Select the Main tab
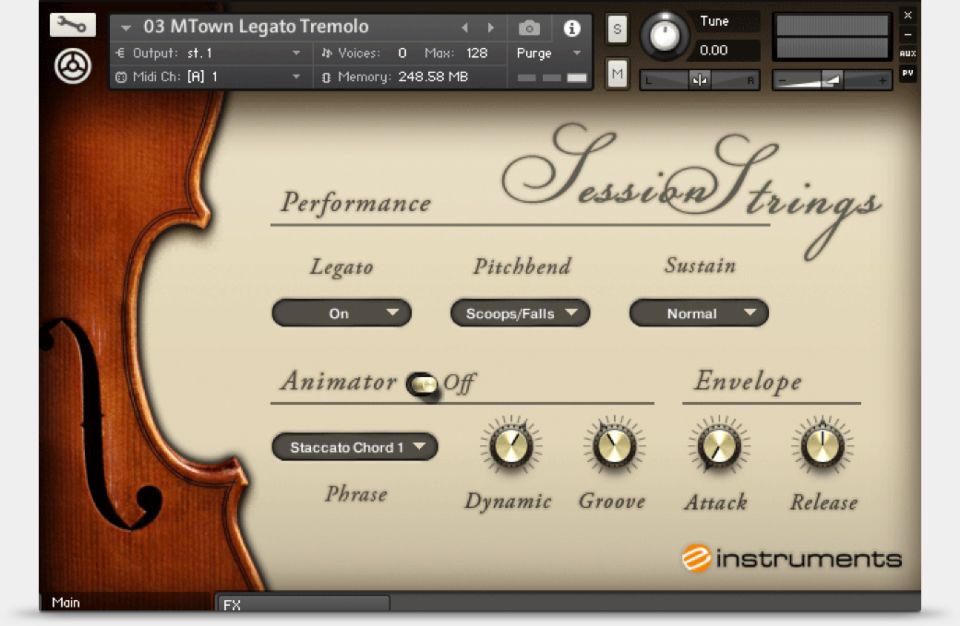This screenshot has height=626, width=960. pos(67,602)
